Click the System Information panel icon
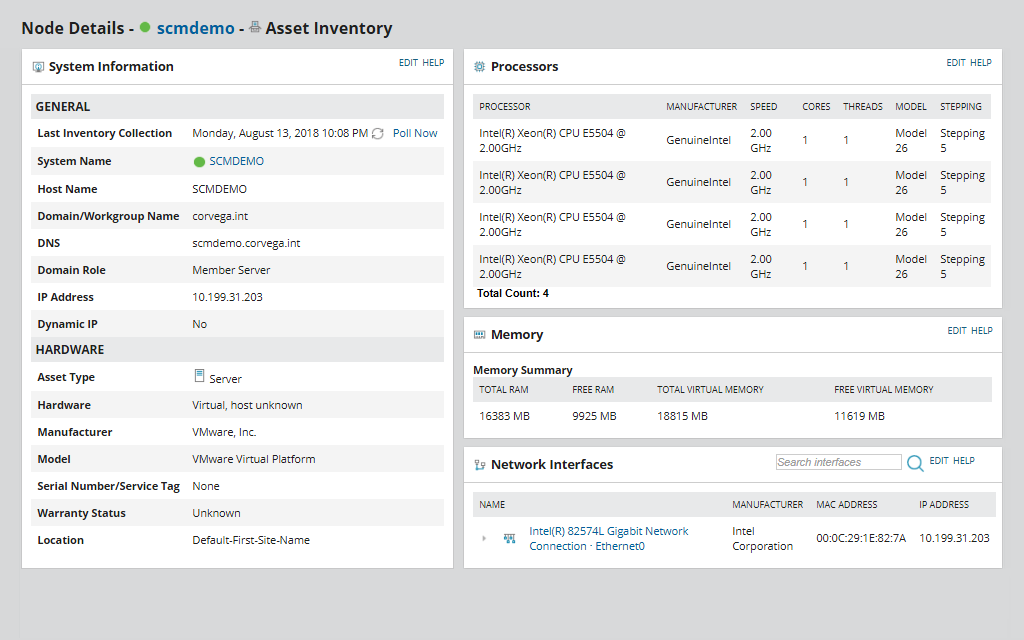This screenshot has width=1024, height=640. 38,67
